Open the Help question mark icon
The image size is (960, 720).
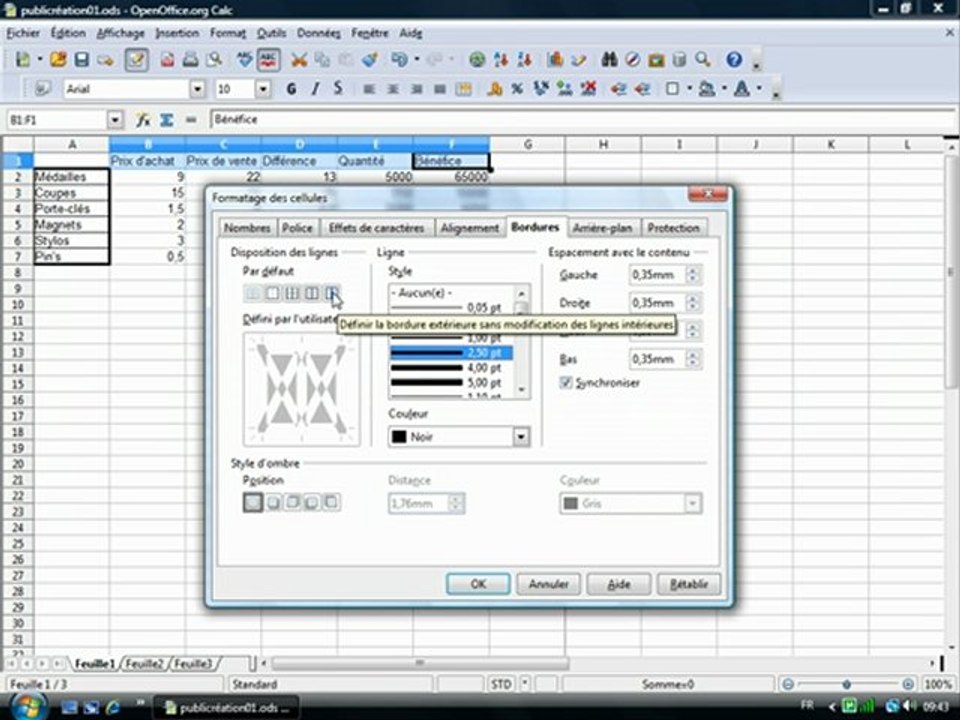pyautogui.click(x=733, y=60)
